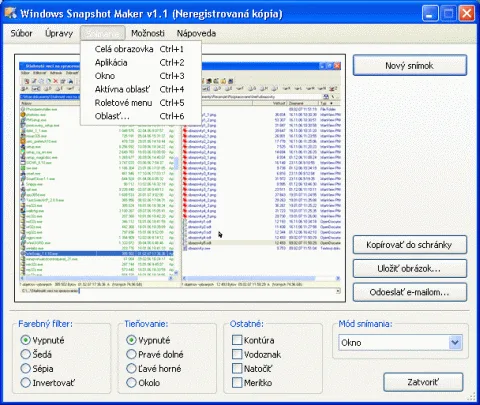Choose Oblasť... menu entry

(141, 116)
